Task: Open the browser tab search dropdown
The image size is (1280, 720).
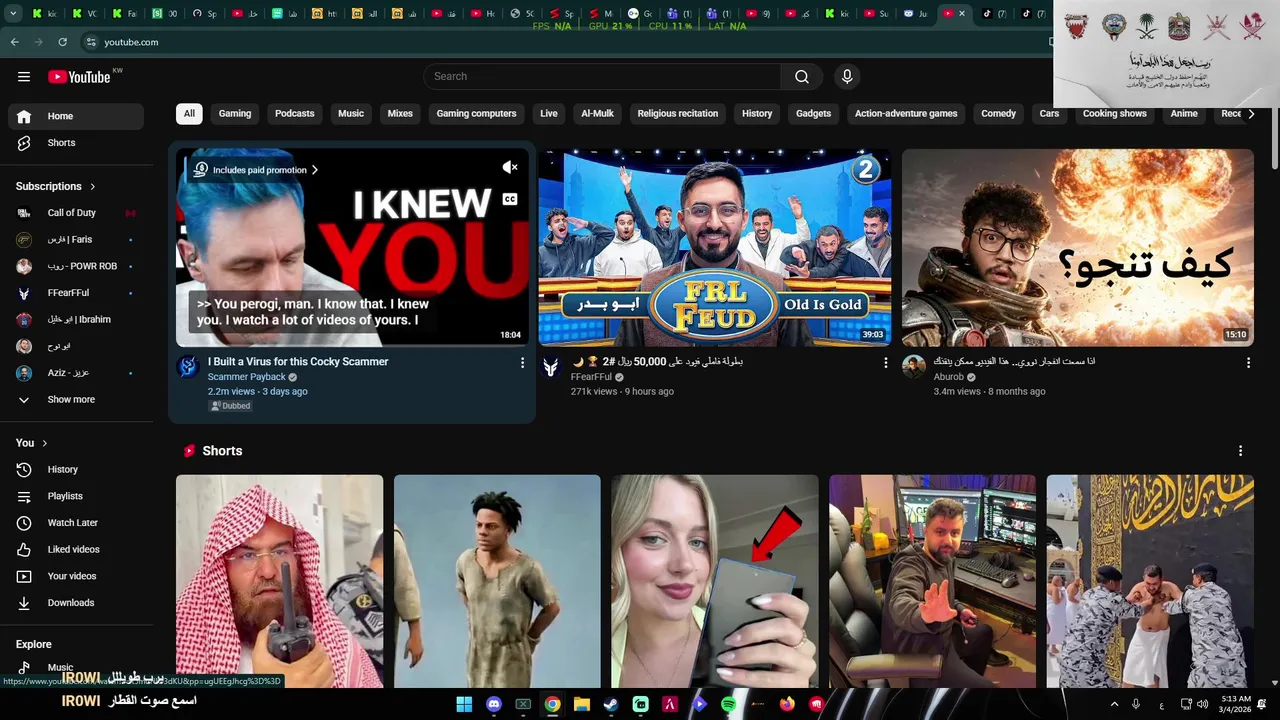Action: 14,14
